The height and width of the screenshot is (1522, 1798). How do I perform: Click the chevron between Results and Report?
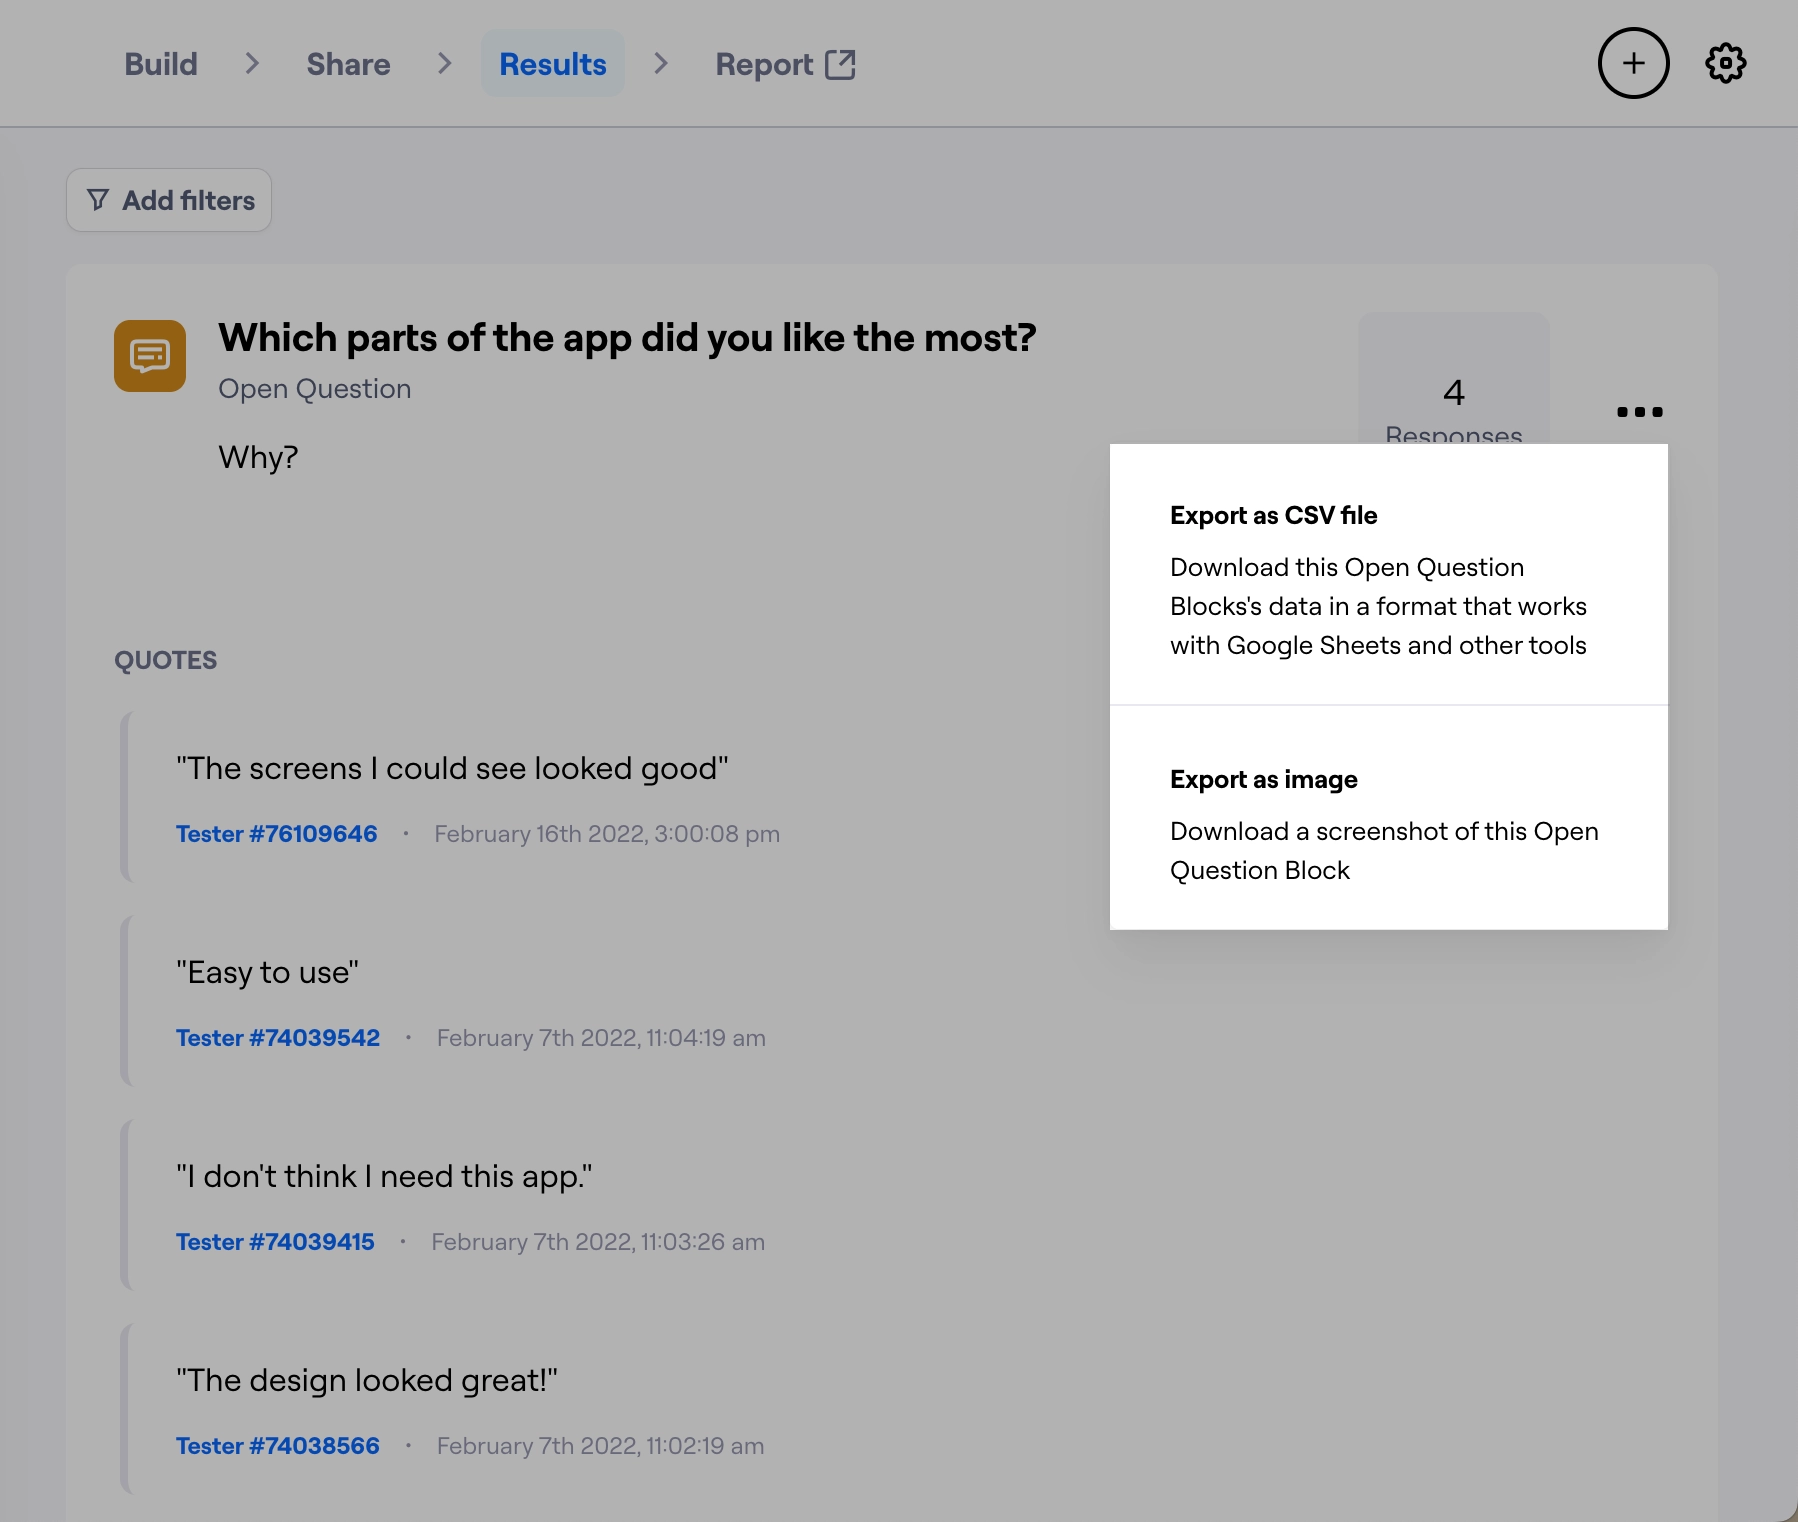[x=661, y=64]
